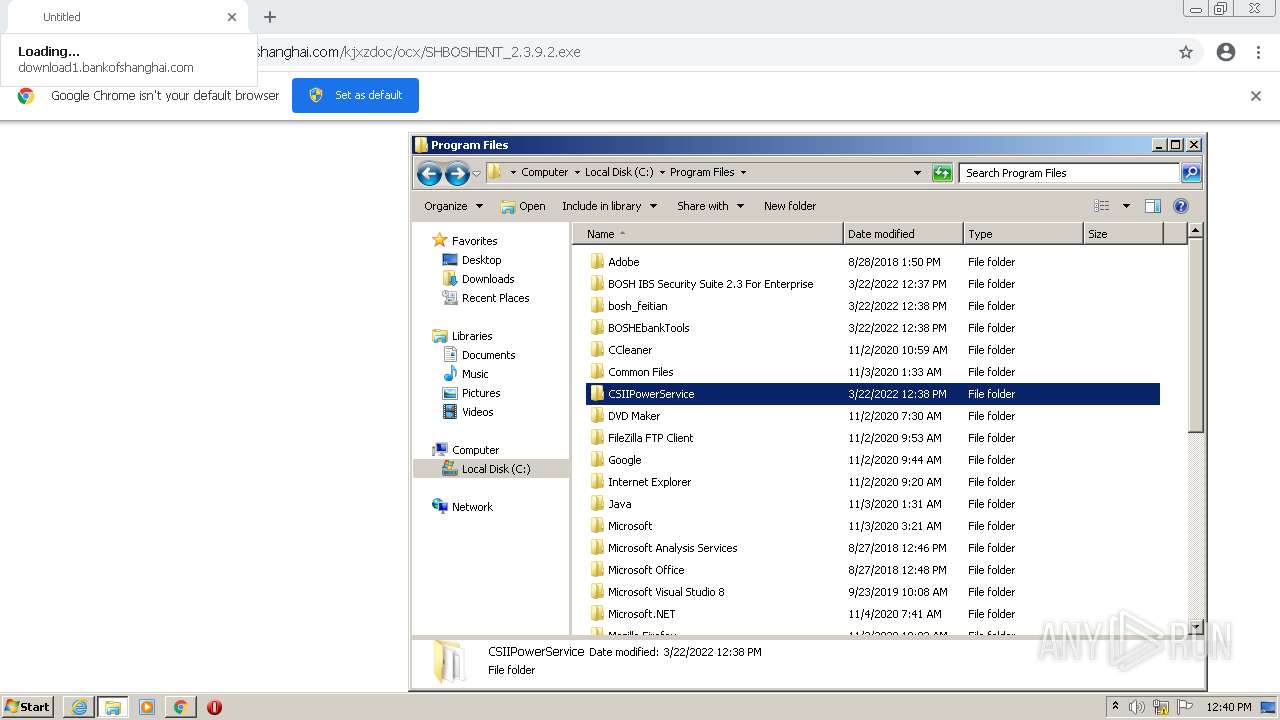
Task: Sort by the Name column header
Action: tap(708, 234)
